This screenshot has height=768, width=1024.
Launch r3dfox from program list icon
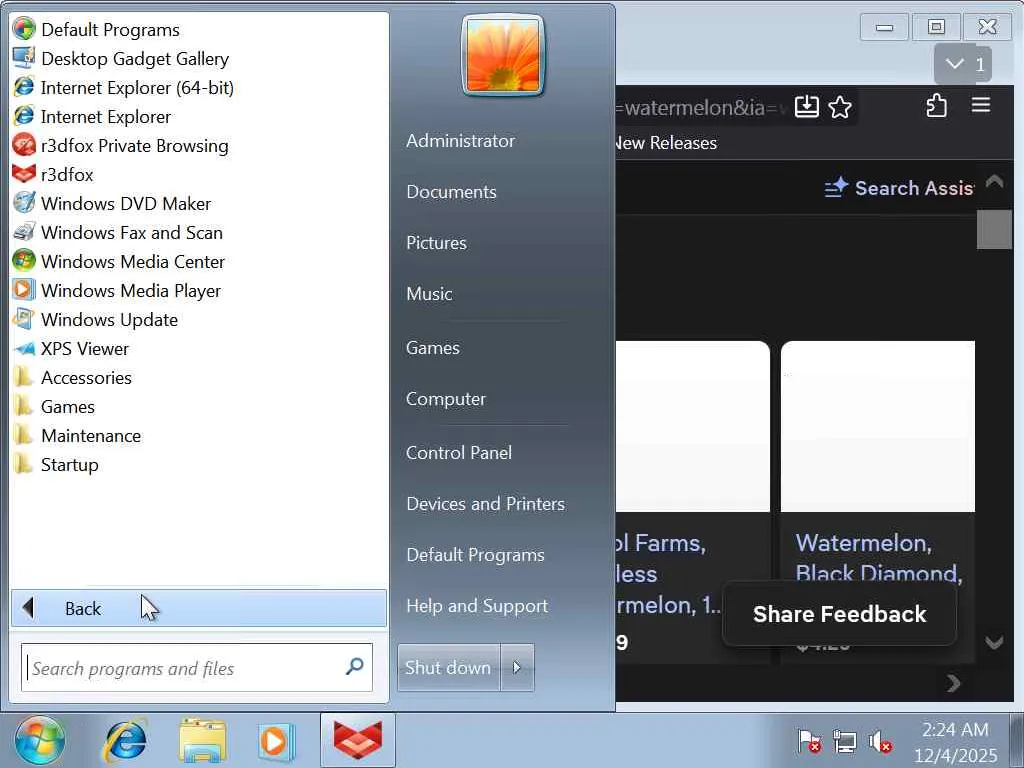(x=24, y=174)
